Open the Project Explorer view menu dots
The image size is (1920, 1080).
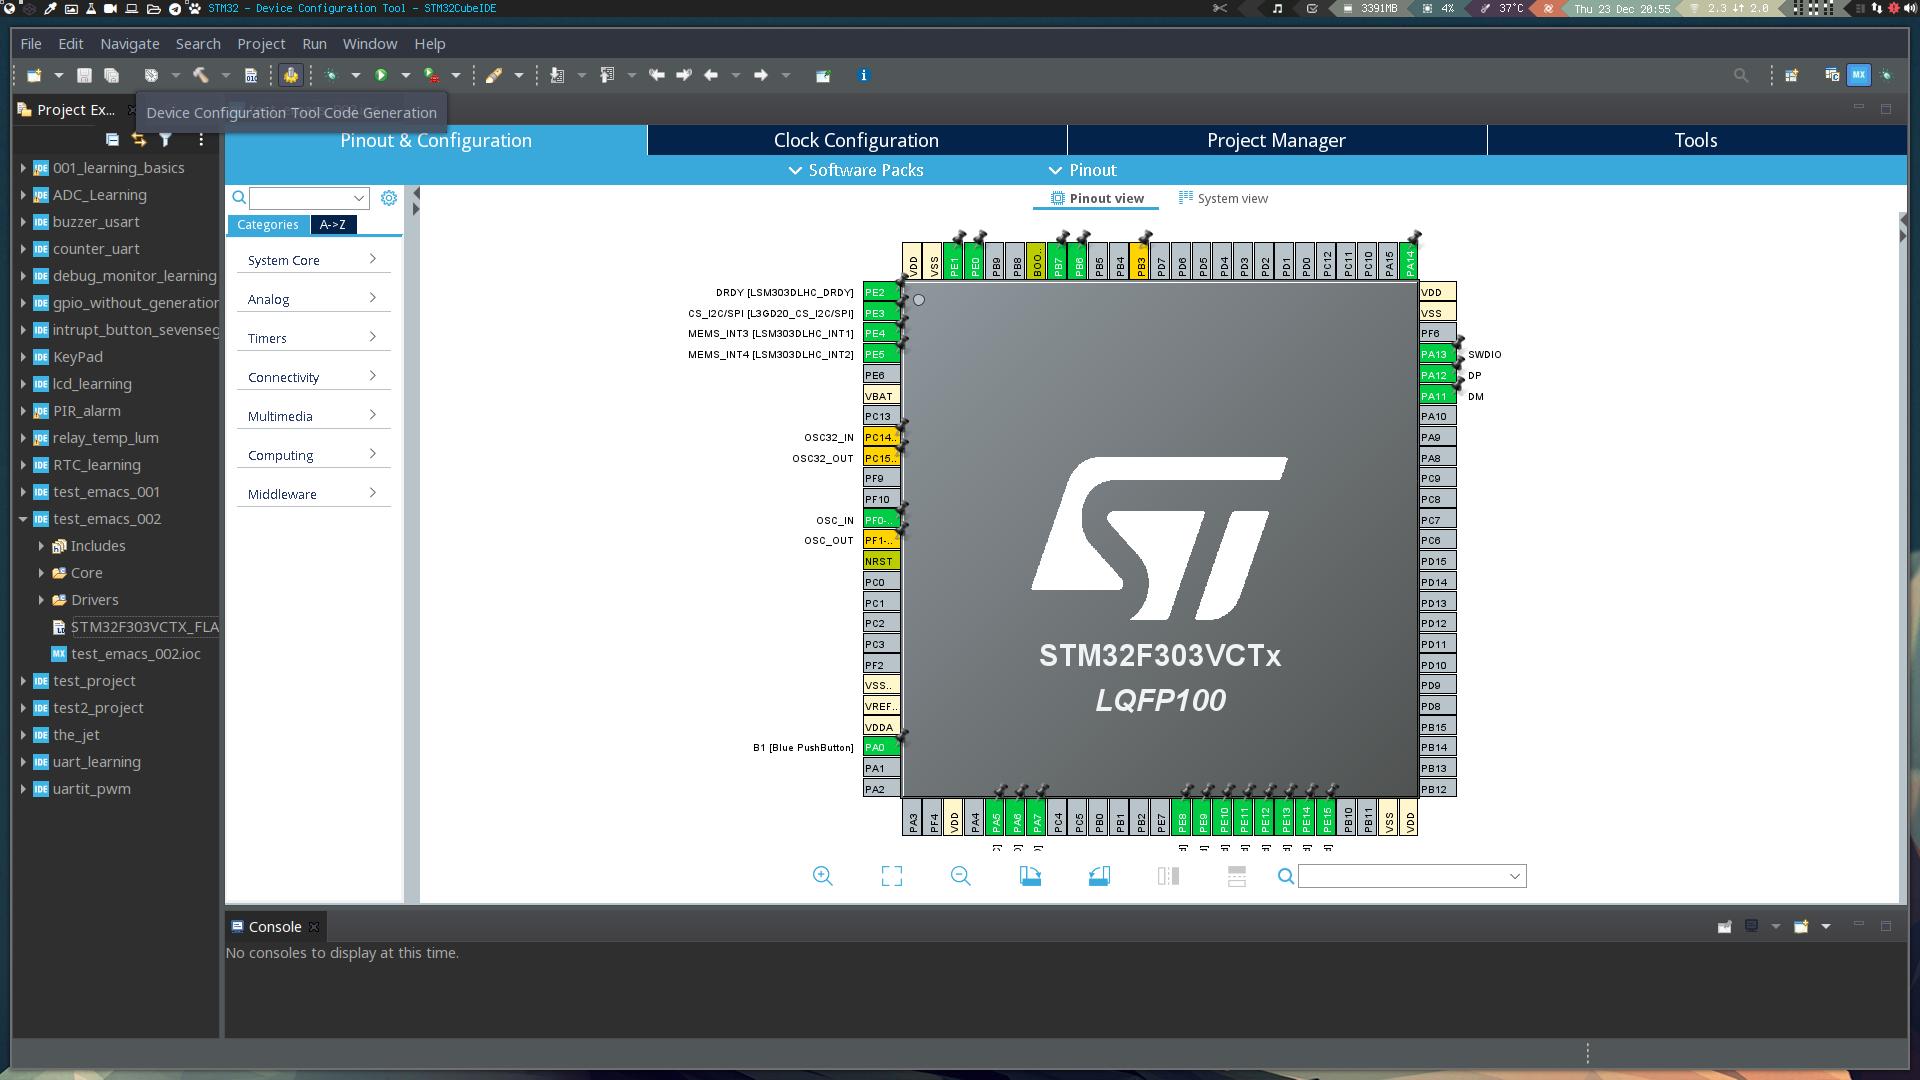pos(201,140)
